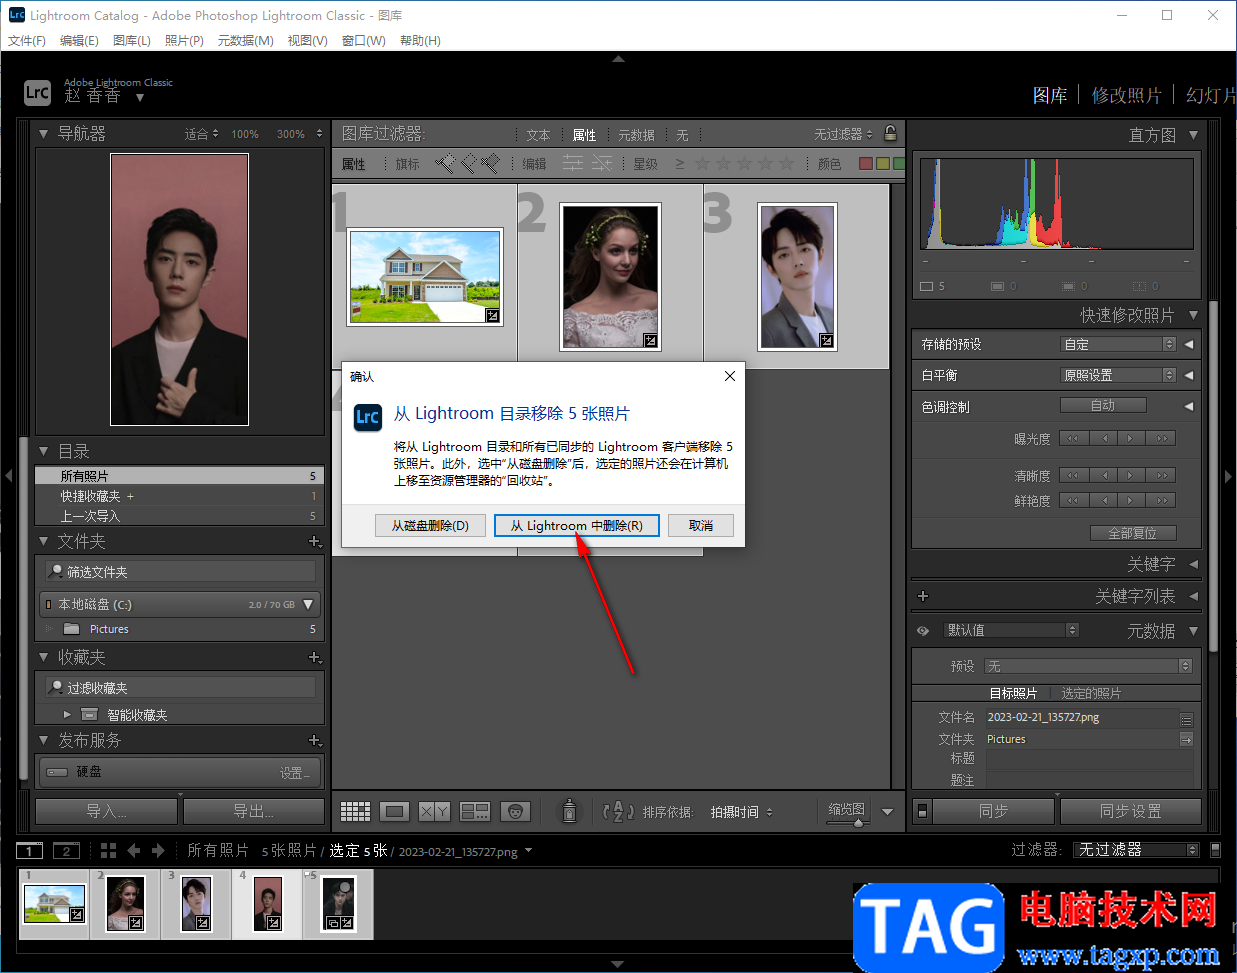The height and width of the screenshot is (973, 1237).
Task: Open the 白平衡 原照设置 dropdown
Action: click(x=1118, y=375)
